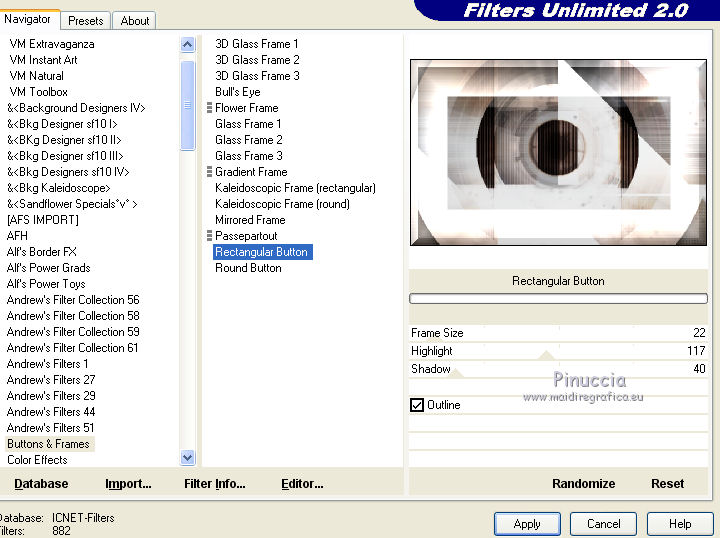The width and height of the screenshot is (720, 538).
Task: Select the Bull's Eye filter
Action: click(238, 92)
